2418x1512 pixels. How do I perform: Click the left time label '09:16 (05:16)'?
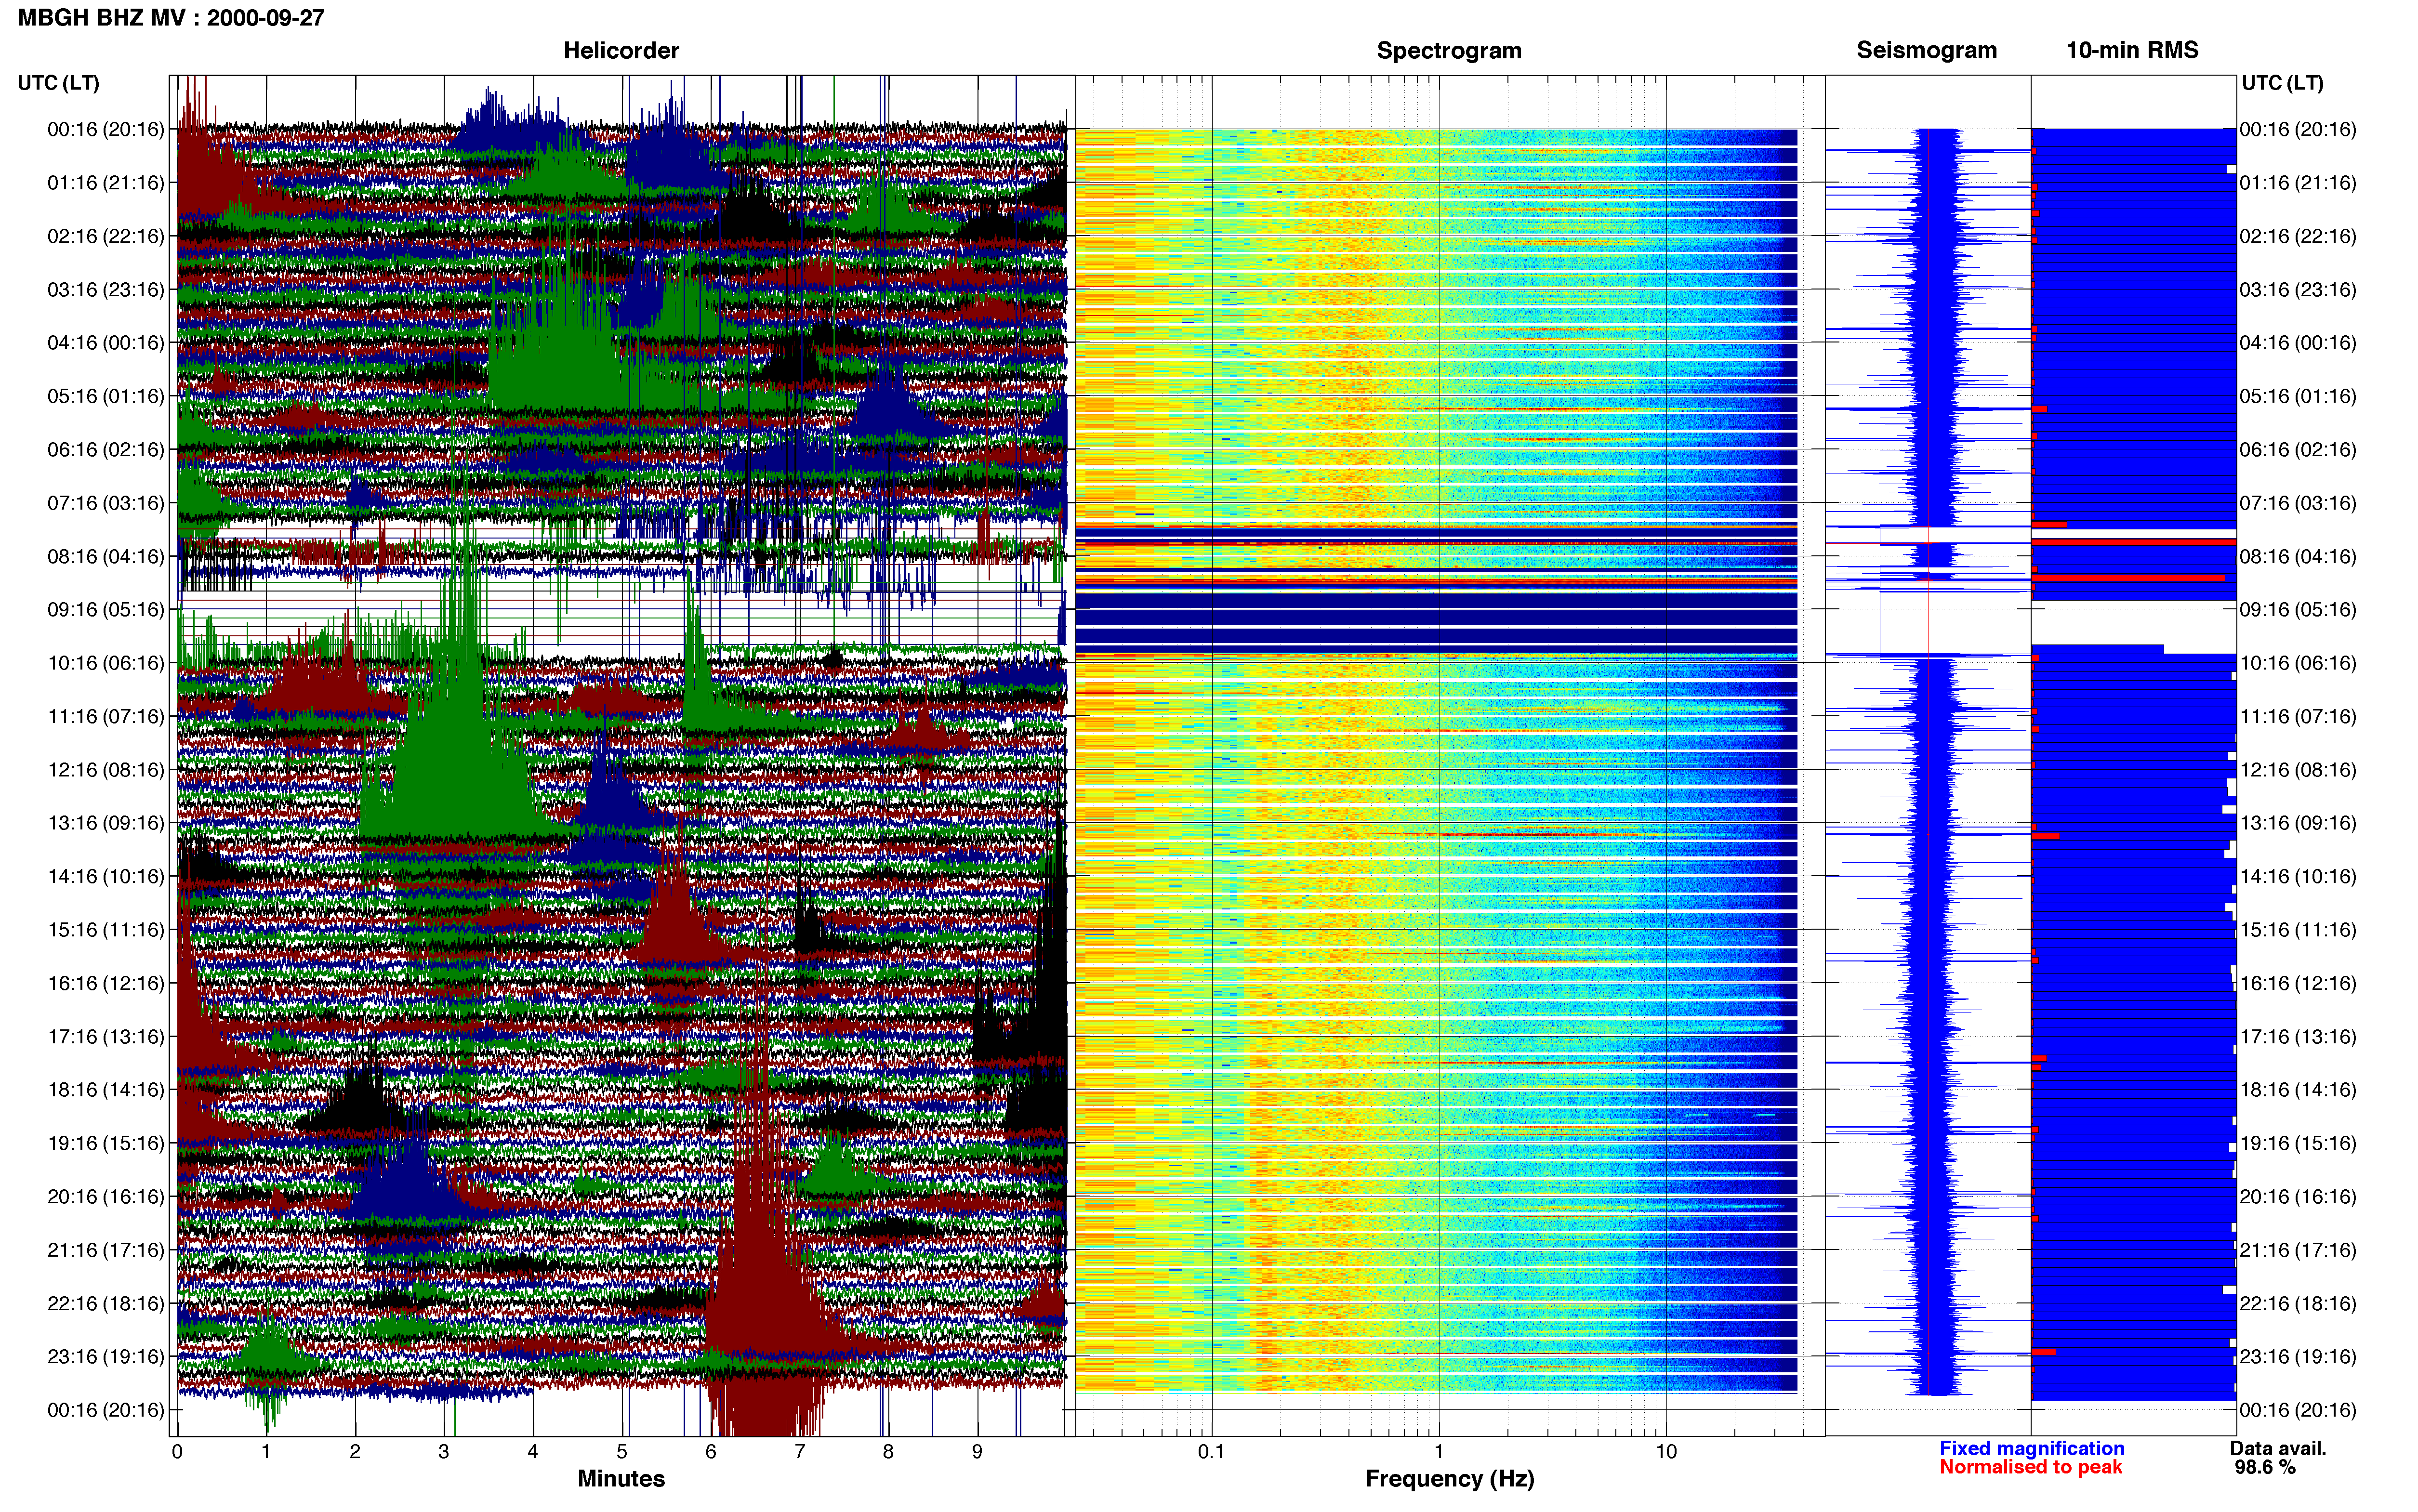point(106,610)
